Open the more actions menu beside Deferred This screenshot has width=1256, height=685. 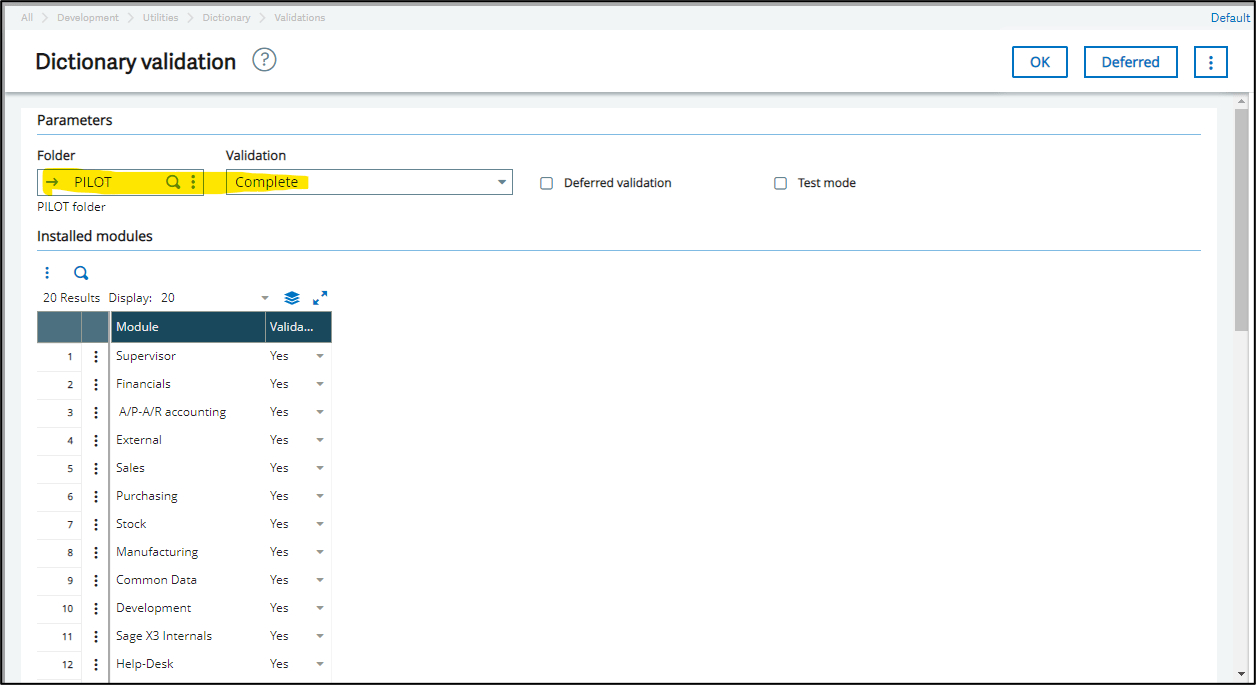(1210, 62)
